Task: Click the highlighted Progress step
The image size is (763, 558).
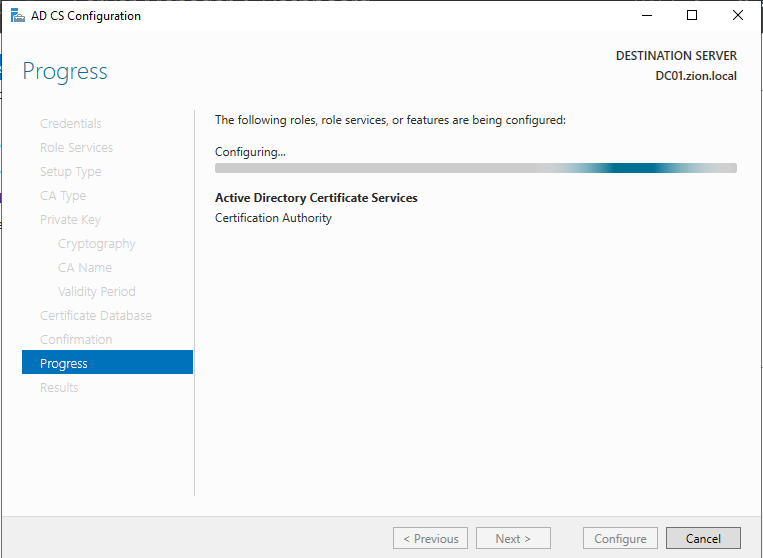Action: (107, 363)
